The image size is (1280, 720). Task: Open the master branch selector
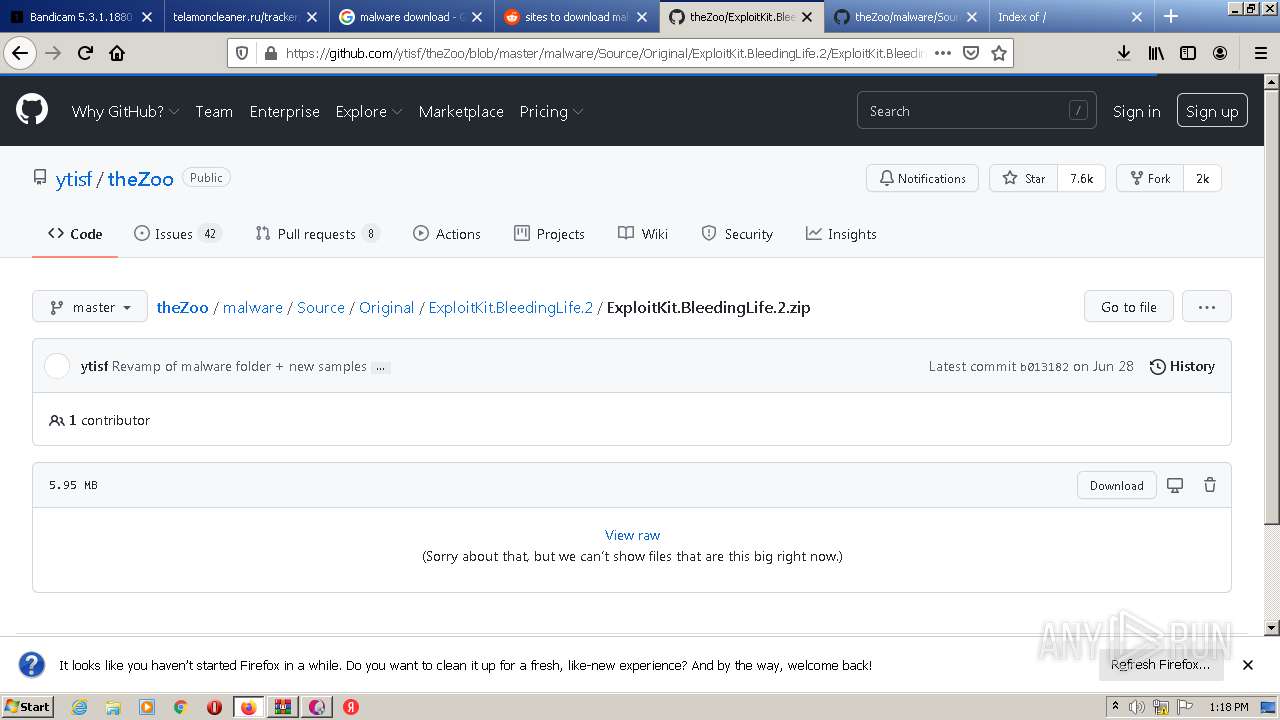pyautogui.click(x=90, y=307)
